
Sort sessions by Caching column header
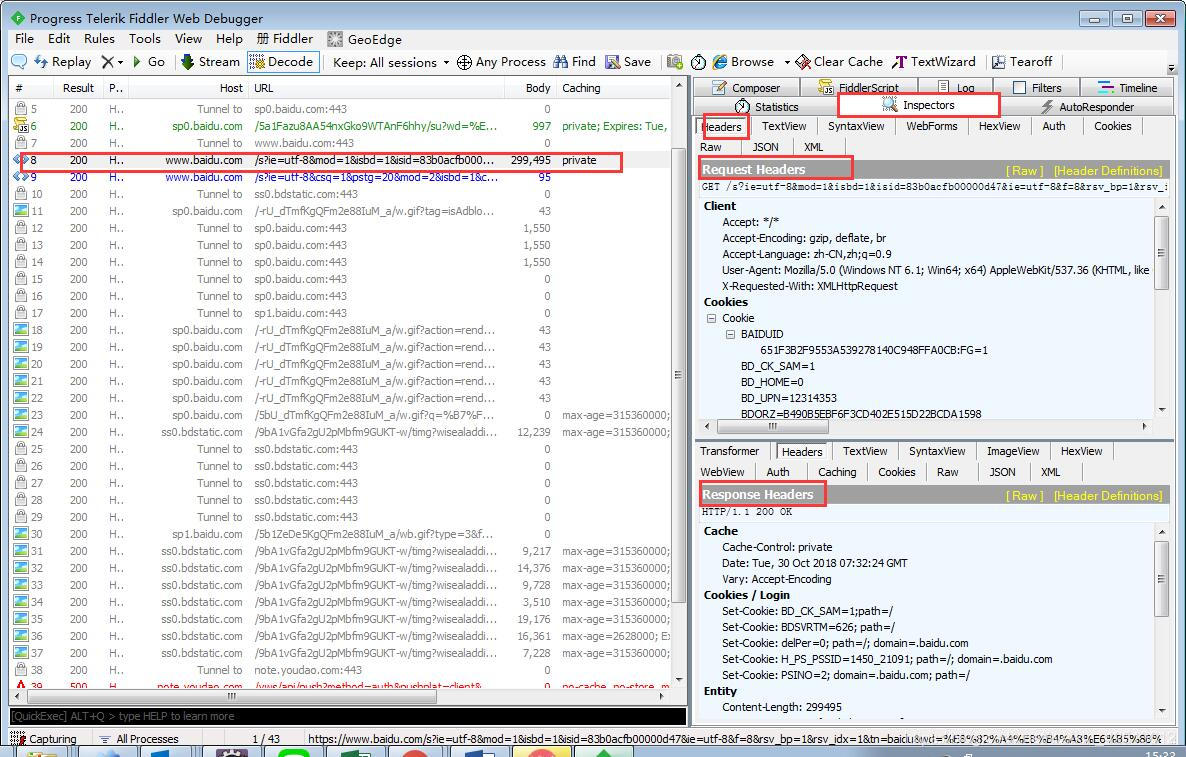pos(613,88)
